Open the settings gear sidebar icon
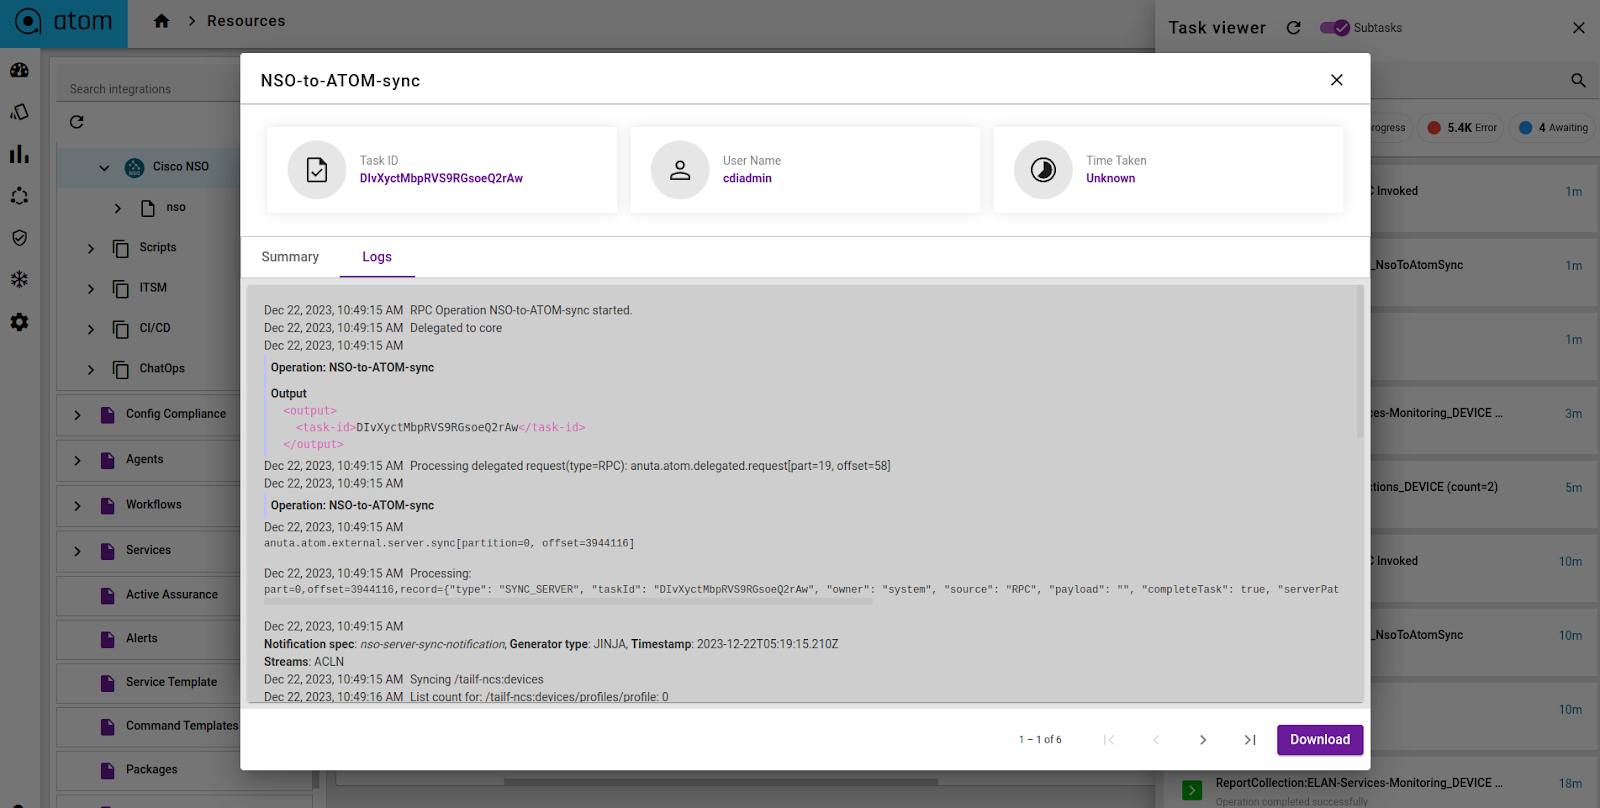This screenshot has height=808, width=1600. tap(20, 322)
